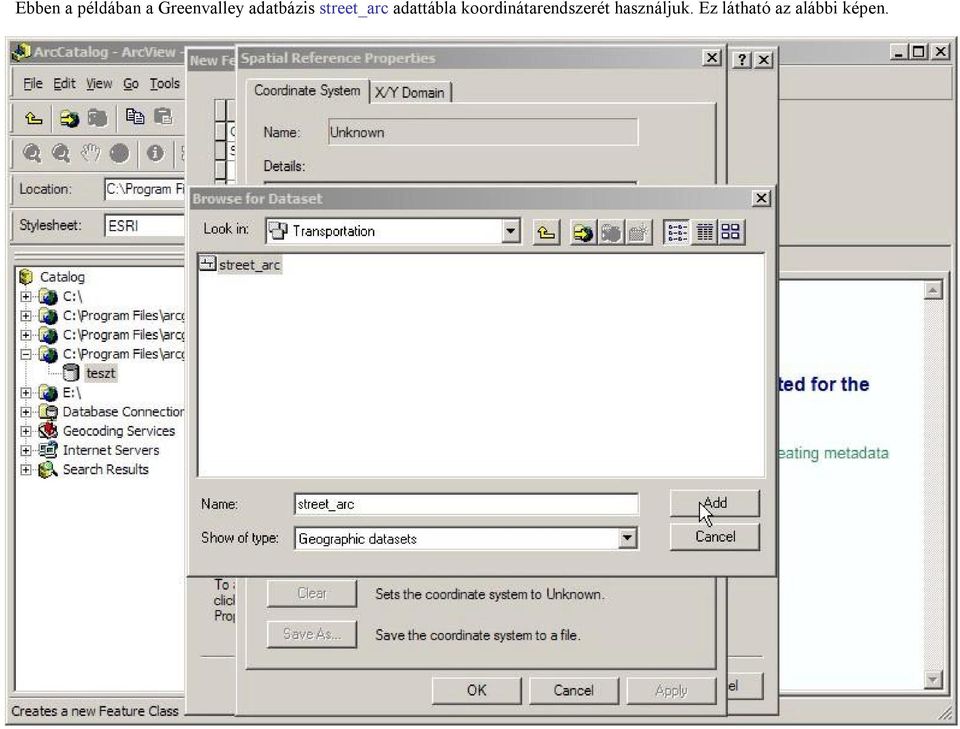The width and height of the screenshot is (960, 729).
Task: Click the Copy icon in ArcCatalog toolbar
Action: tap(135, 116)
